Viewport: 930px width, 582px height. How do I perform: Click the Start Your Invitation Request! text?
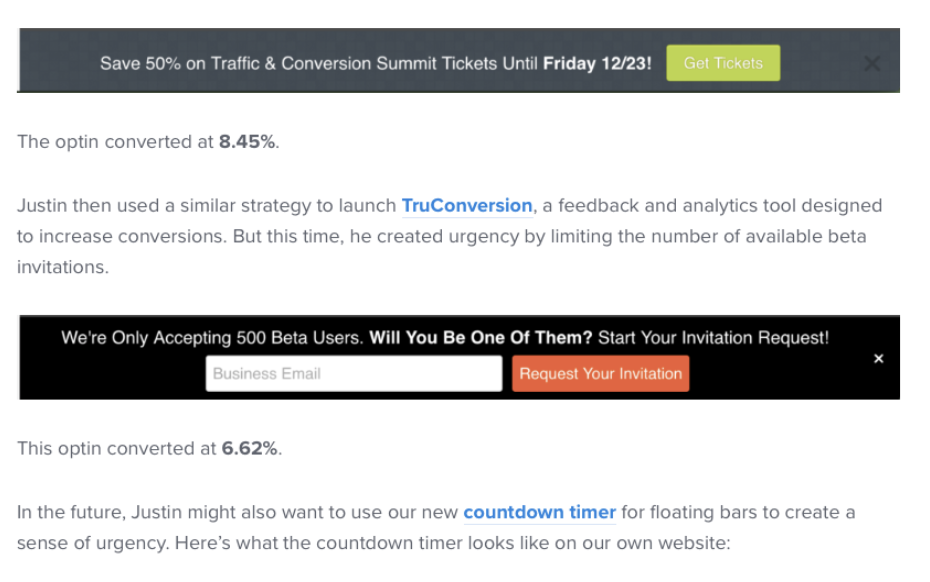tap(714, 338)
